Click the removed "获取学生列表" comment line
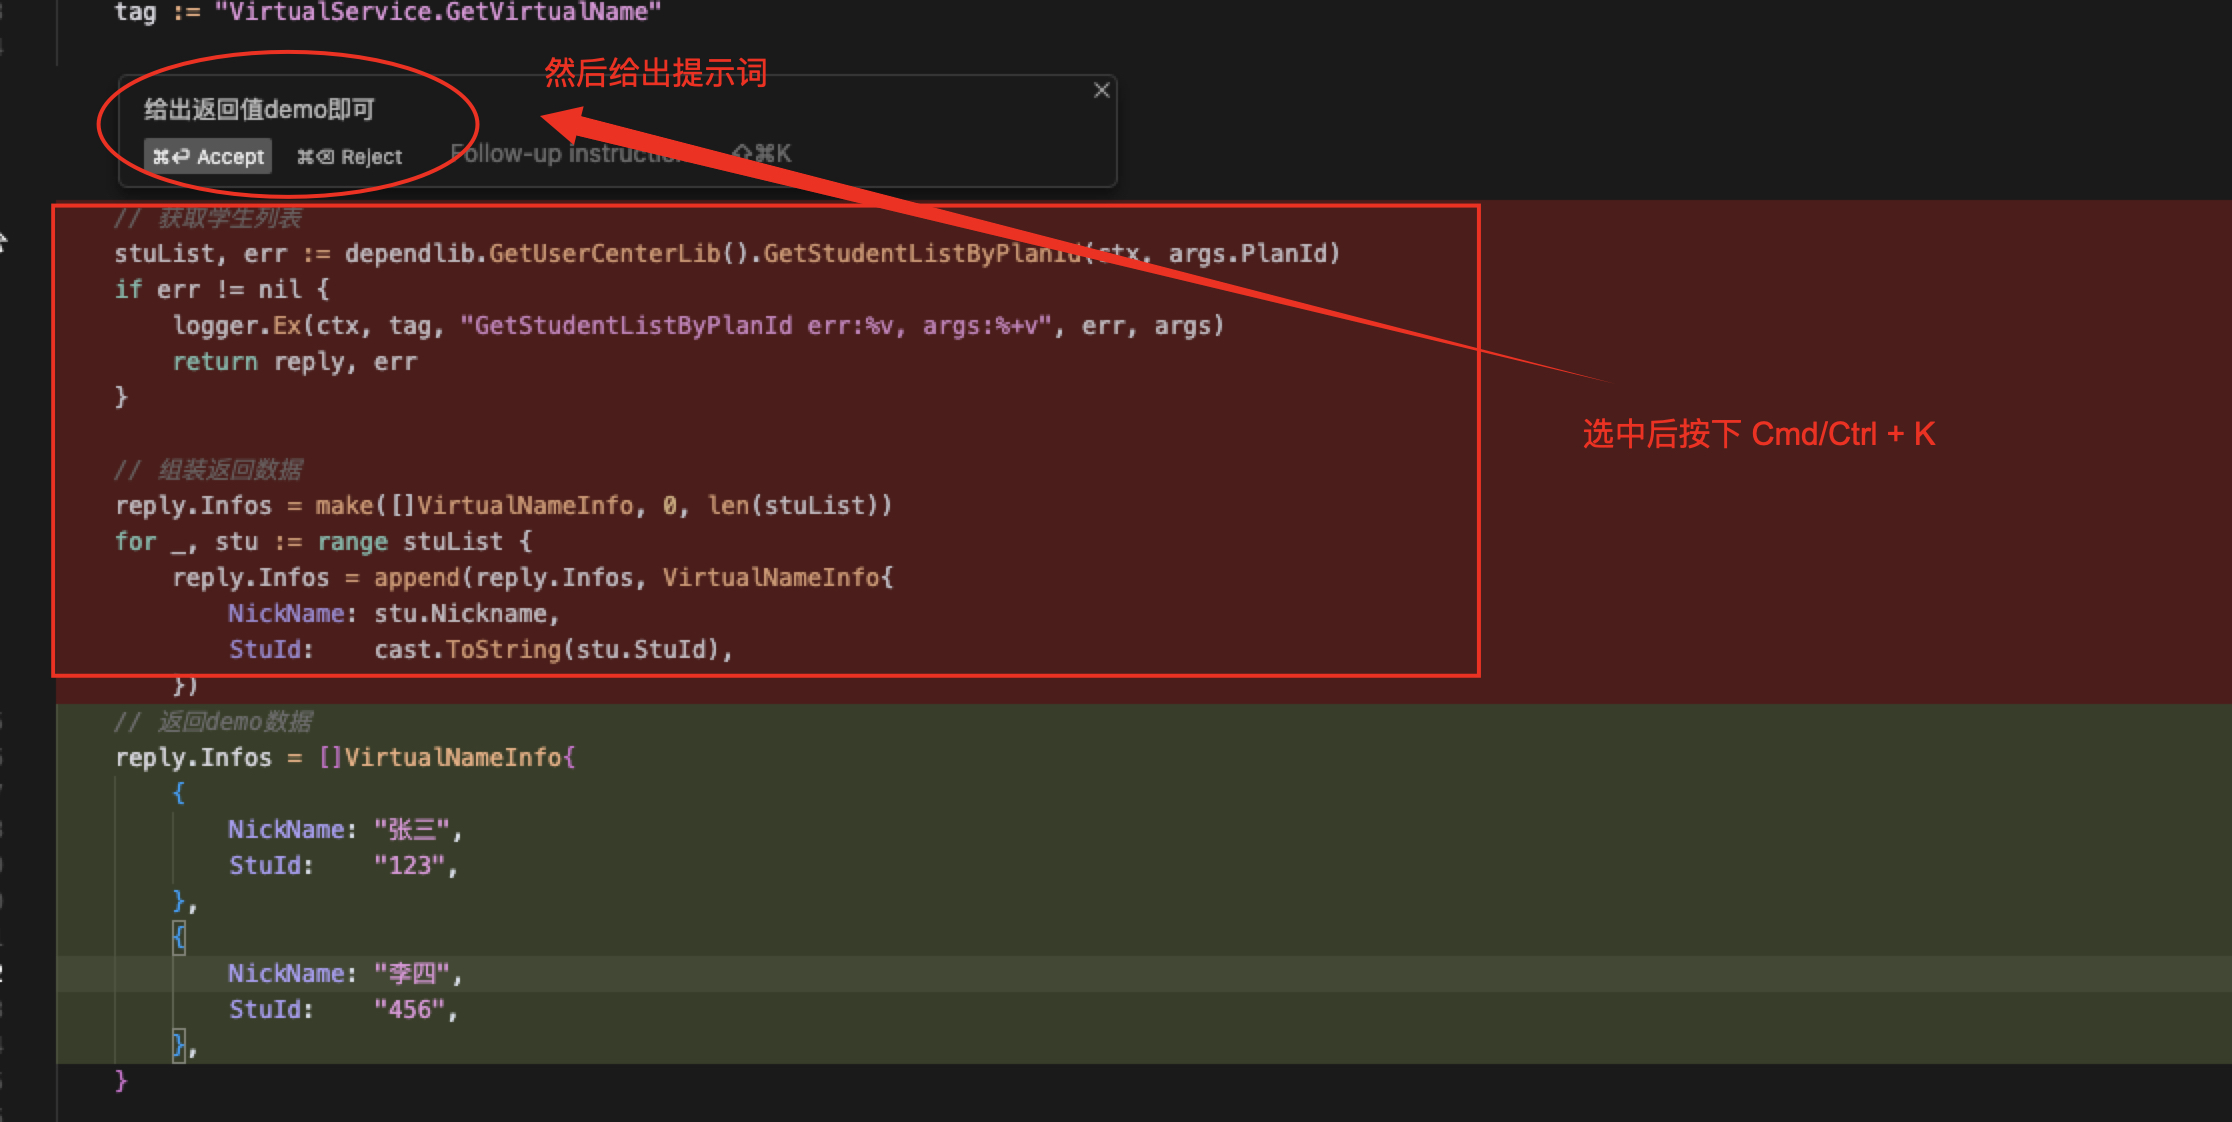Viewport: 2232px width, 1122px height. [208, 218]
